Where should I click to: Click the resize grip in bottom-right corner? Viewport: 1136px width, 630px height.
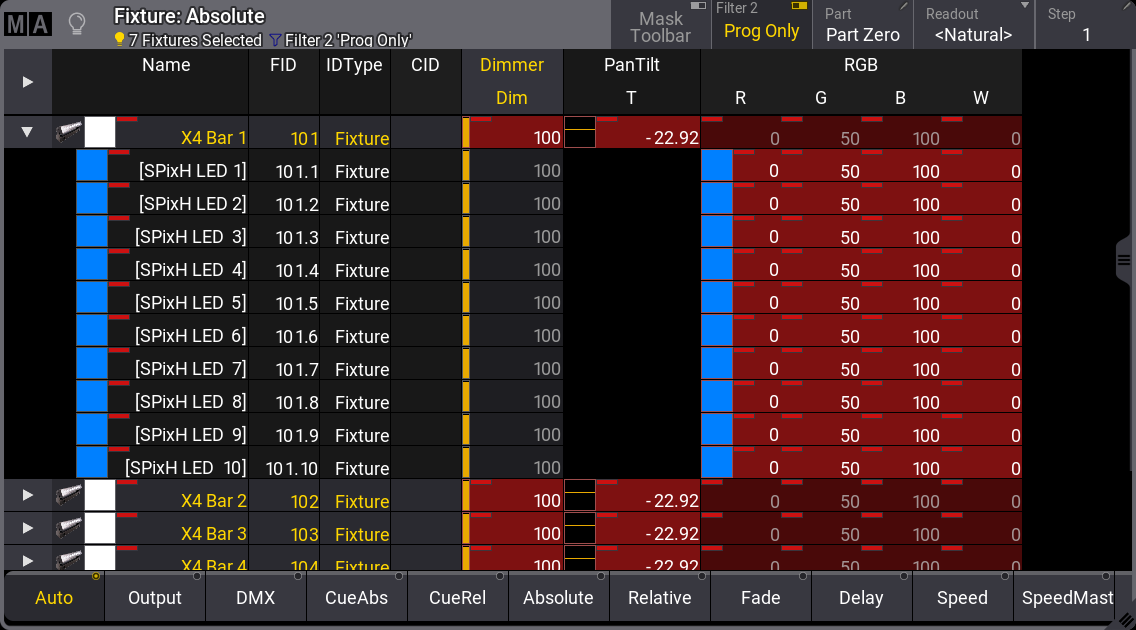click(1124, 618)
